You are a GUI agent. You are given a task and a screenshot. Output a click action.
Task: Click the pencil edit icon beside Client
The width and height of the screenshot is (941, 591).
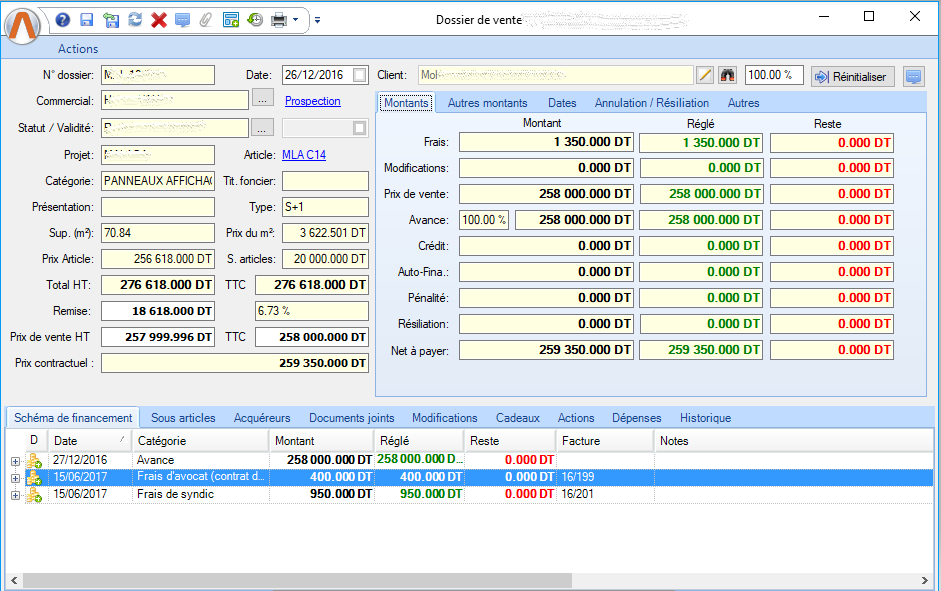click(705, 75)
